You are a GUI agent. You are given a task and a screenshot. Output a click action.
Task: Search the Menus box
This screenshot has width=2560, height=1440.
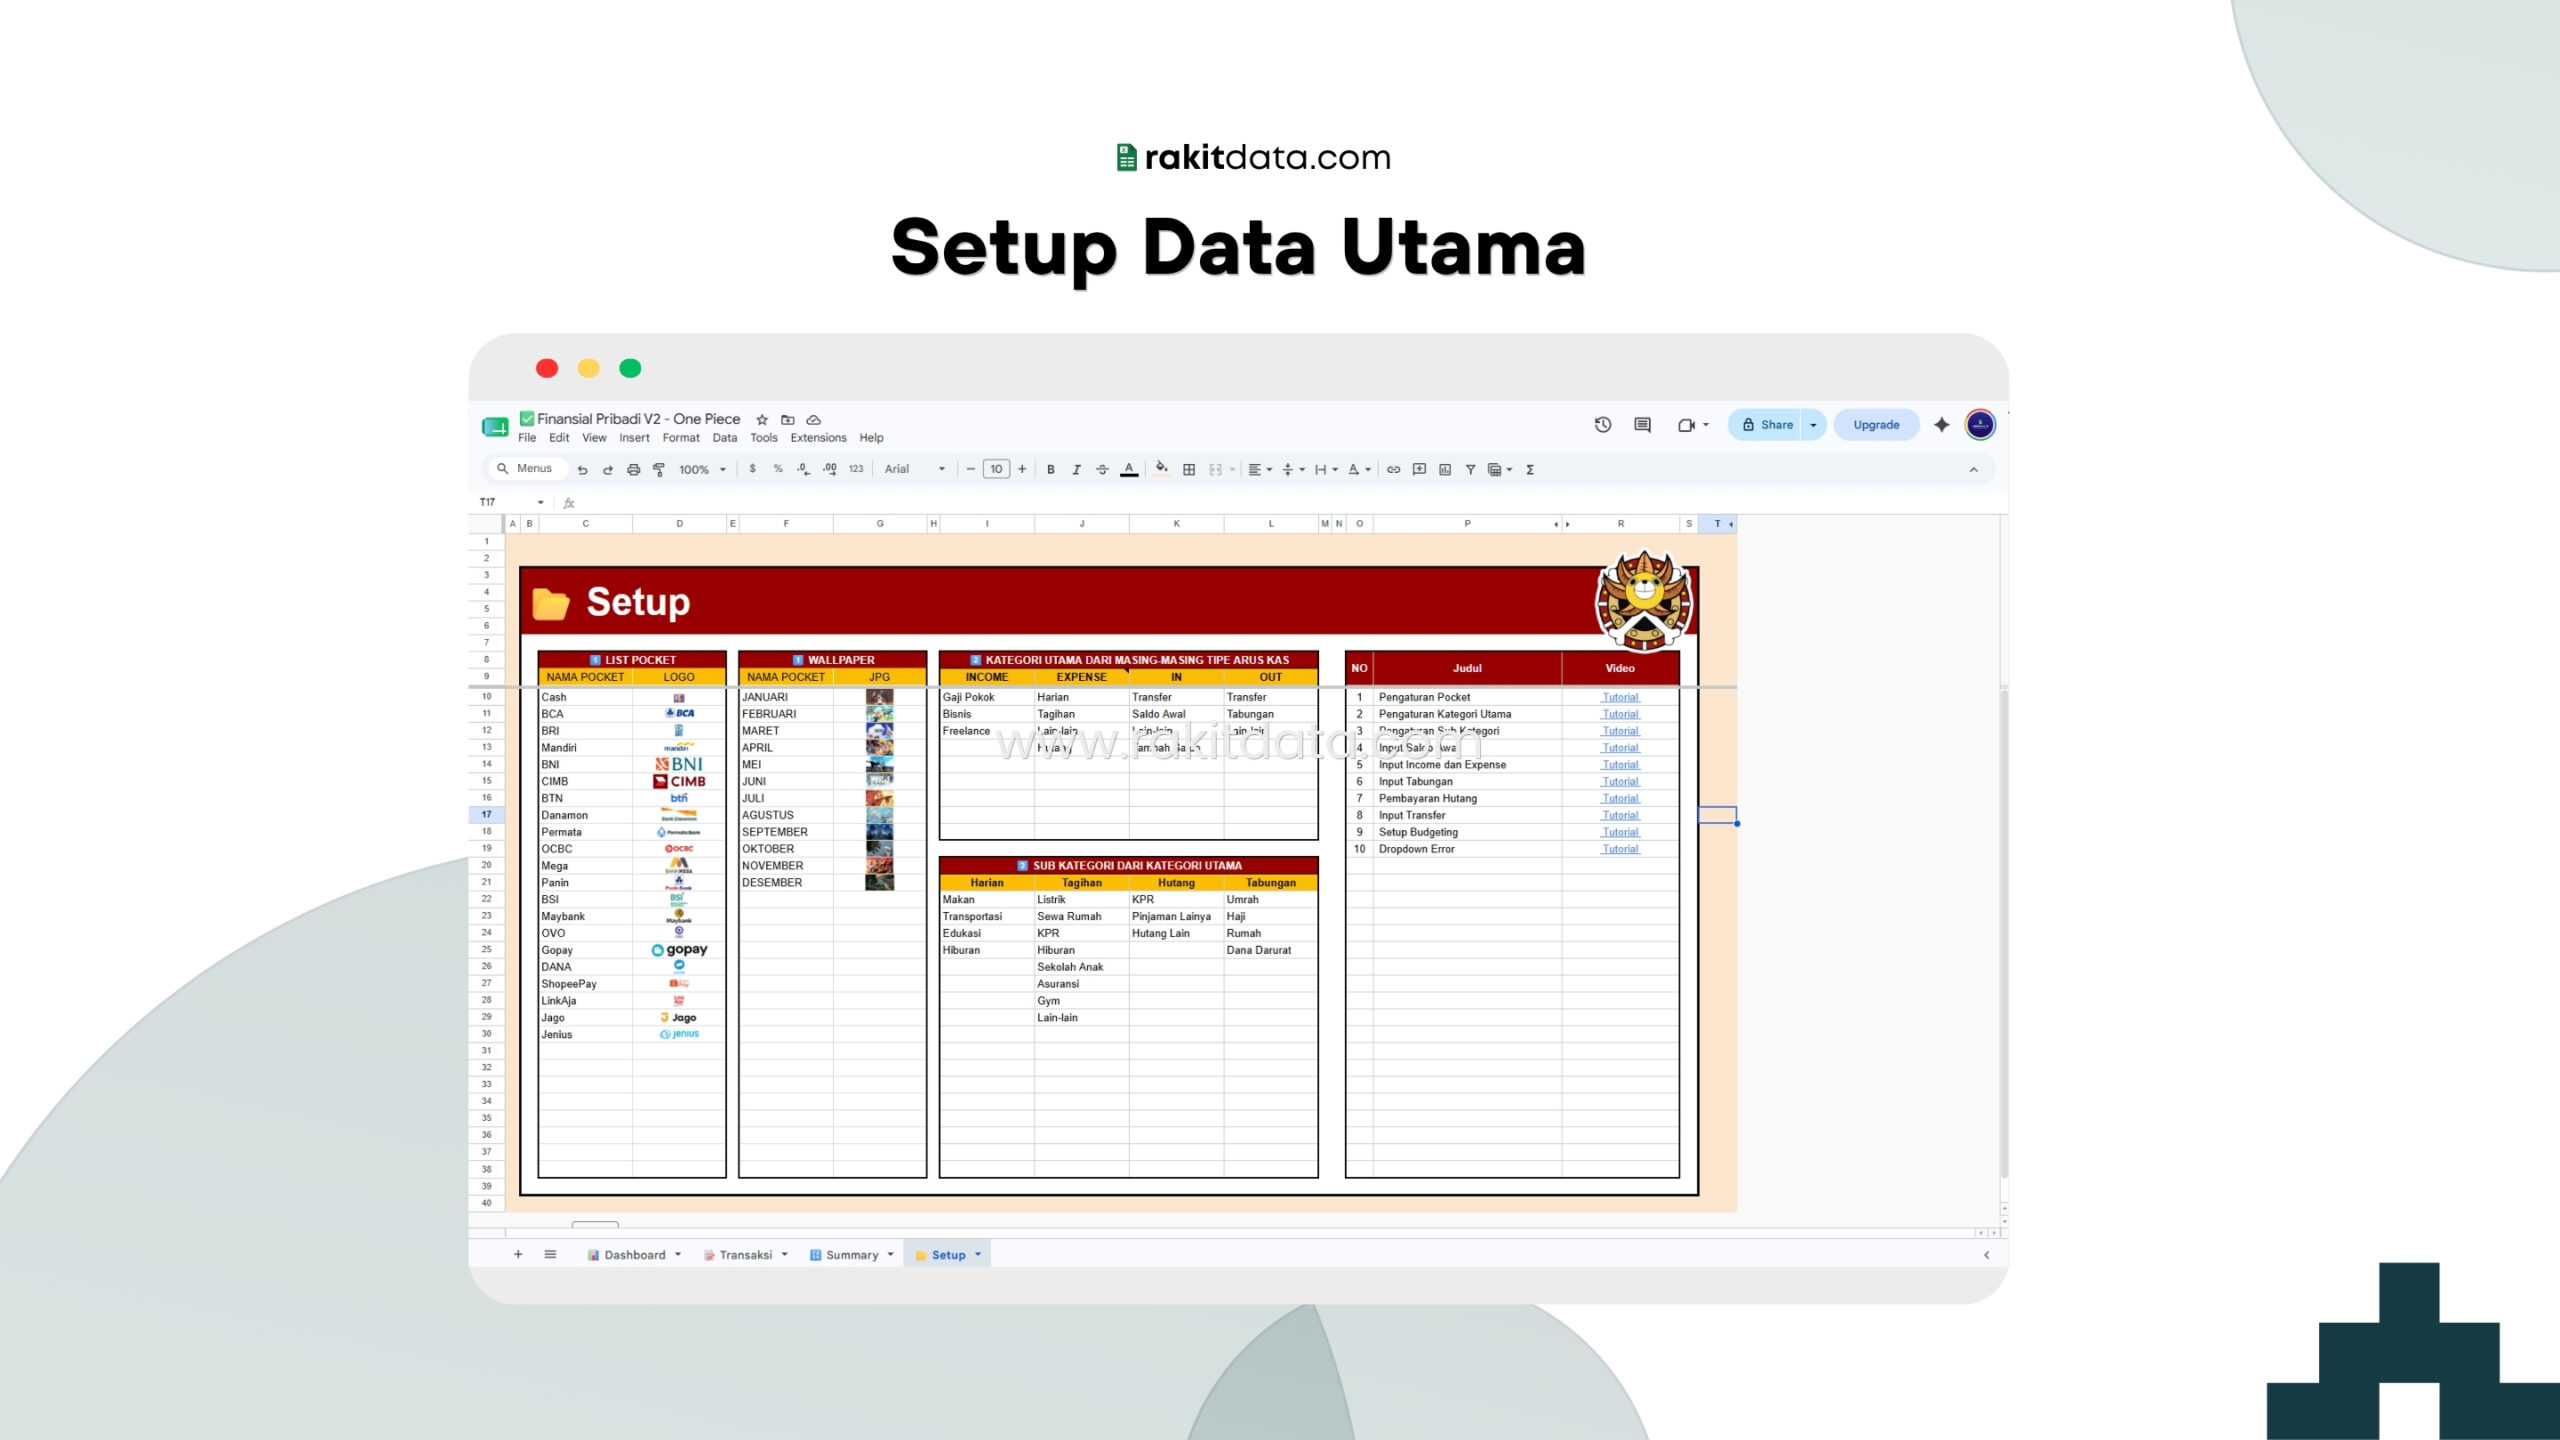[x=526, y=469]
